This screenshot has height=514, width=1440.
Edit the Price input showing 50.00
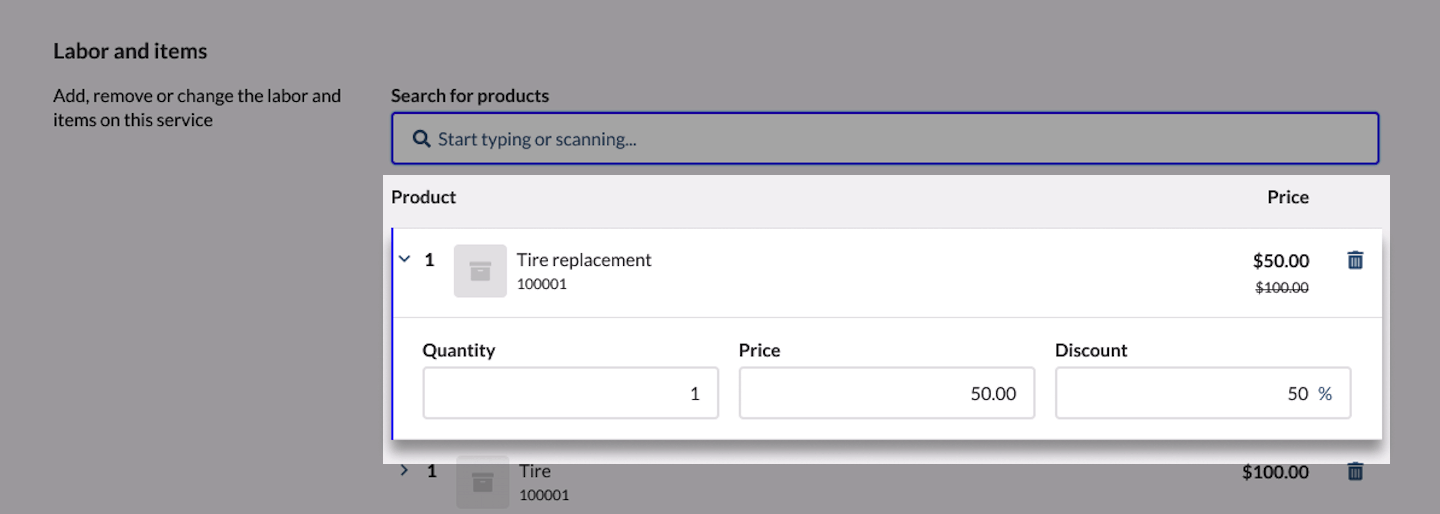coord(887,393)
